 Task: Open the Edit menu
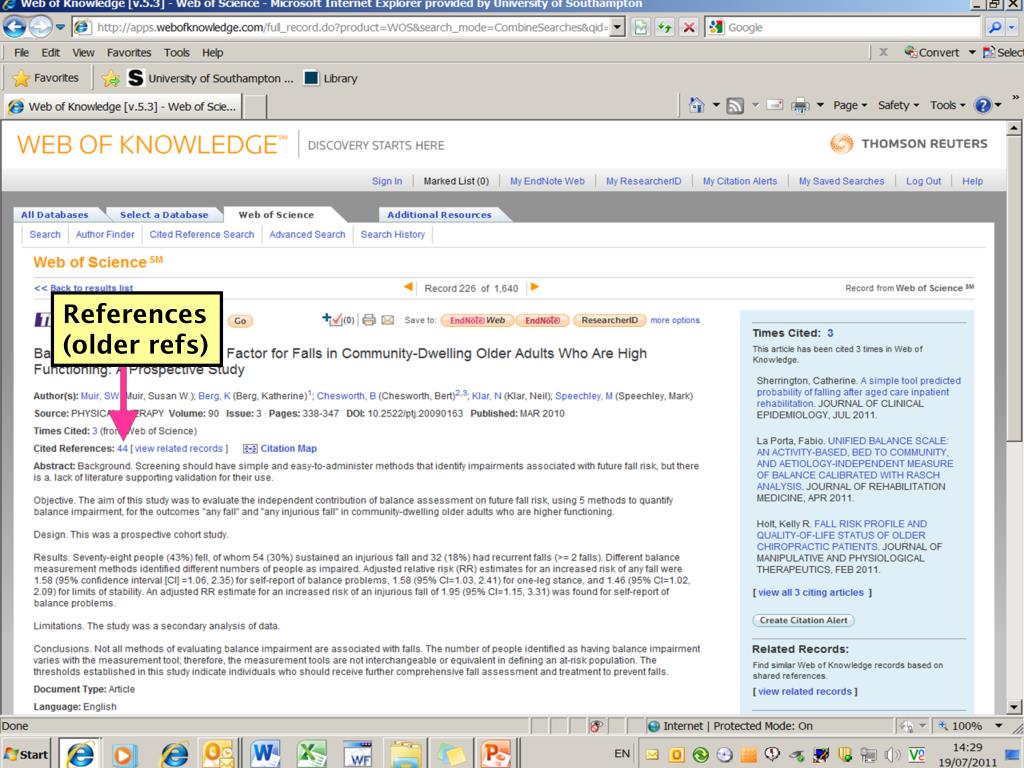50,52
